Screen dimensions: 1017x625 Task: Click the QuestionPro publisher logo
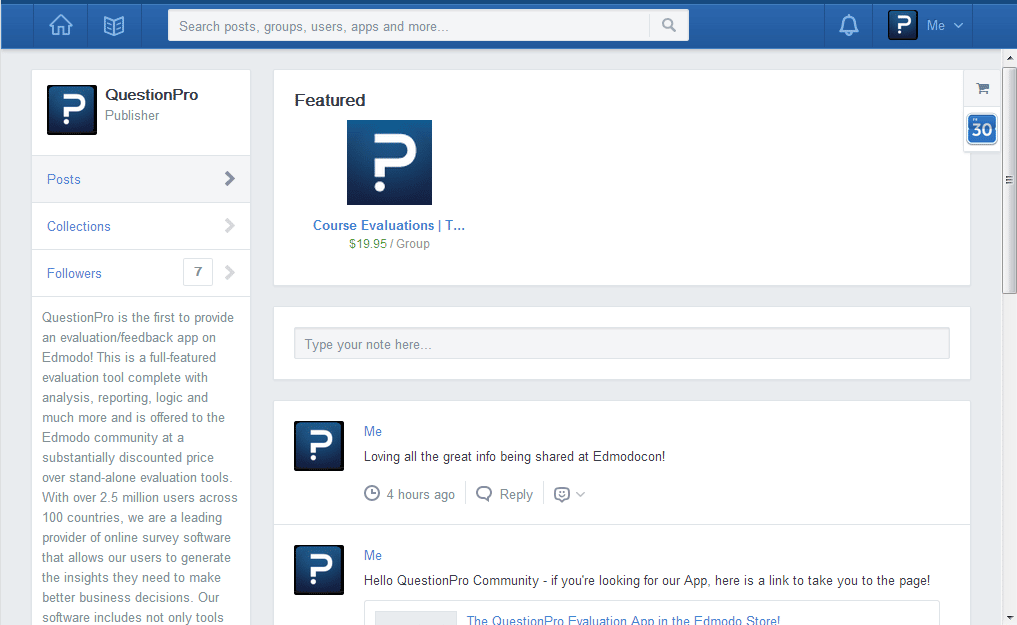(x=72, y=110)
